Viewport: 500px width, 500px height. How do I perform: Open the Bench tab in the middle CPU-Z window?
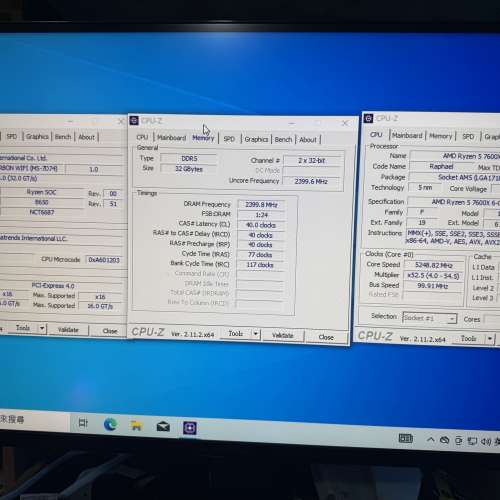283,140
